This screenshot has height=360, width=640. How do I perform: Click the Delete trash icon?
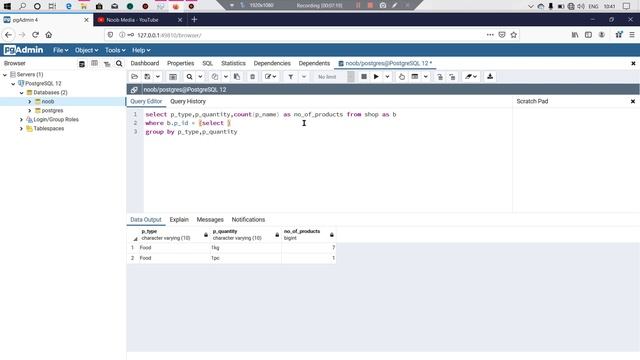252,77
